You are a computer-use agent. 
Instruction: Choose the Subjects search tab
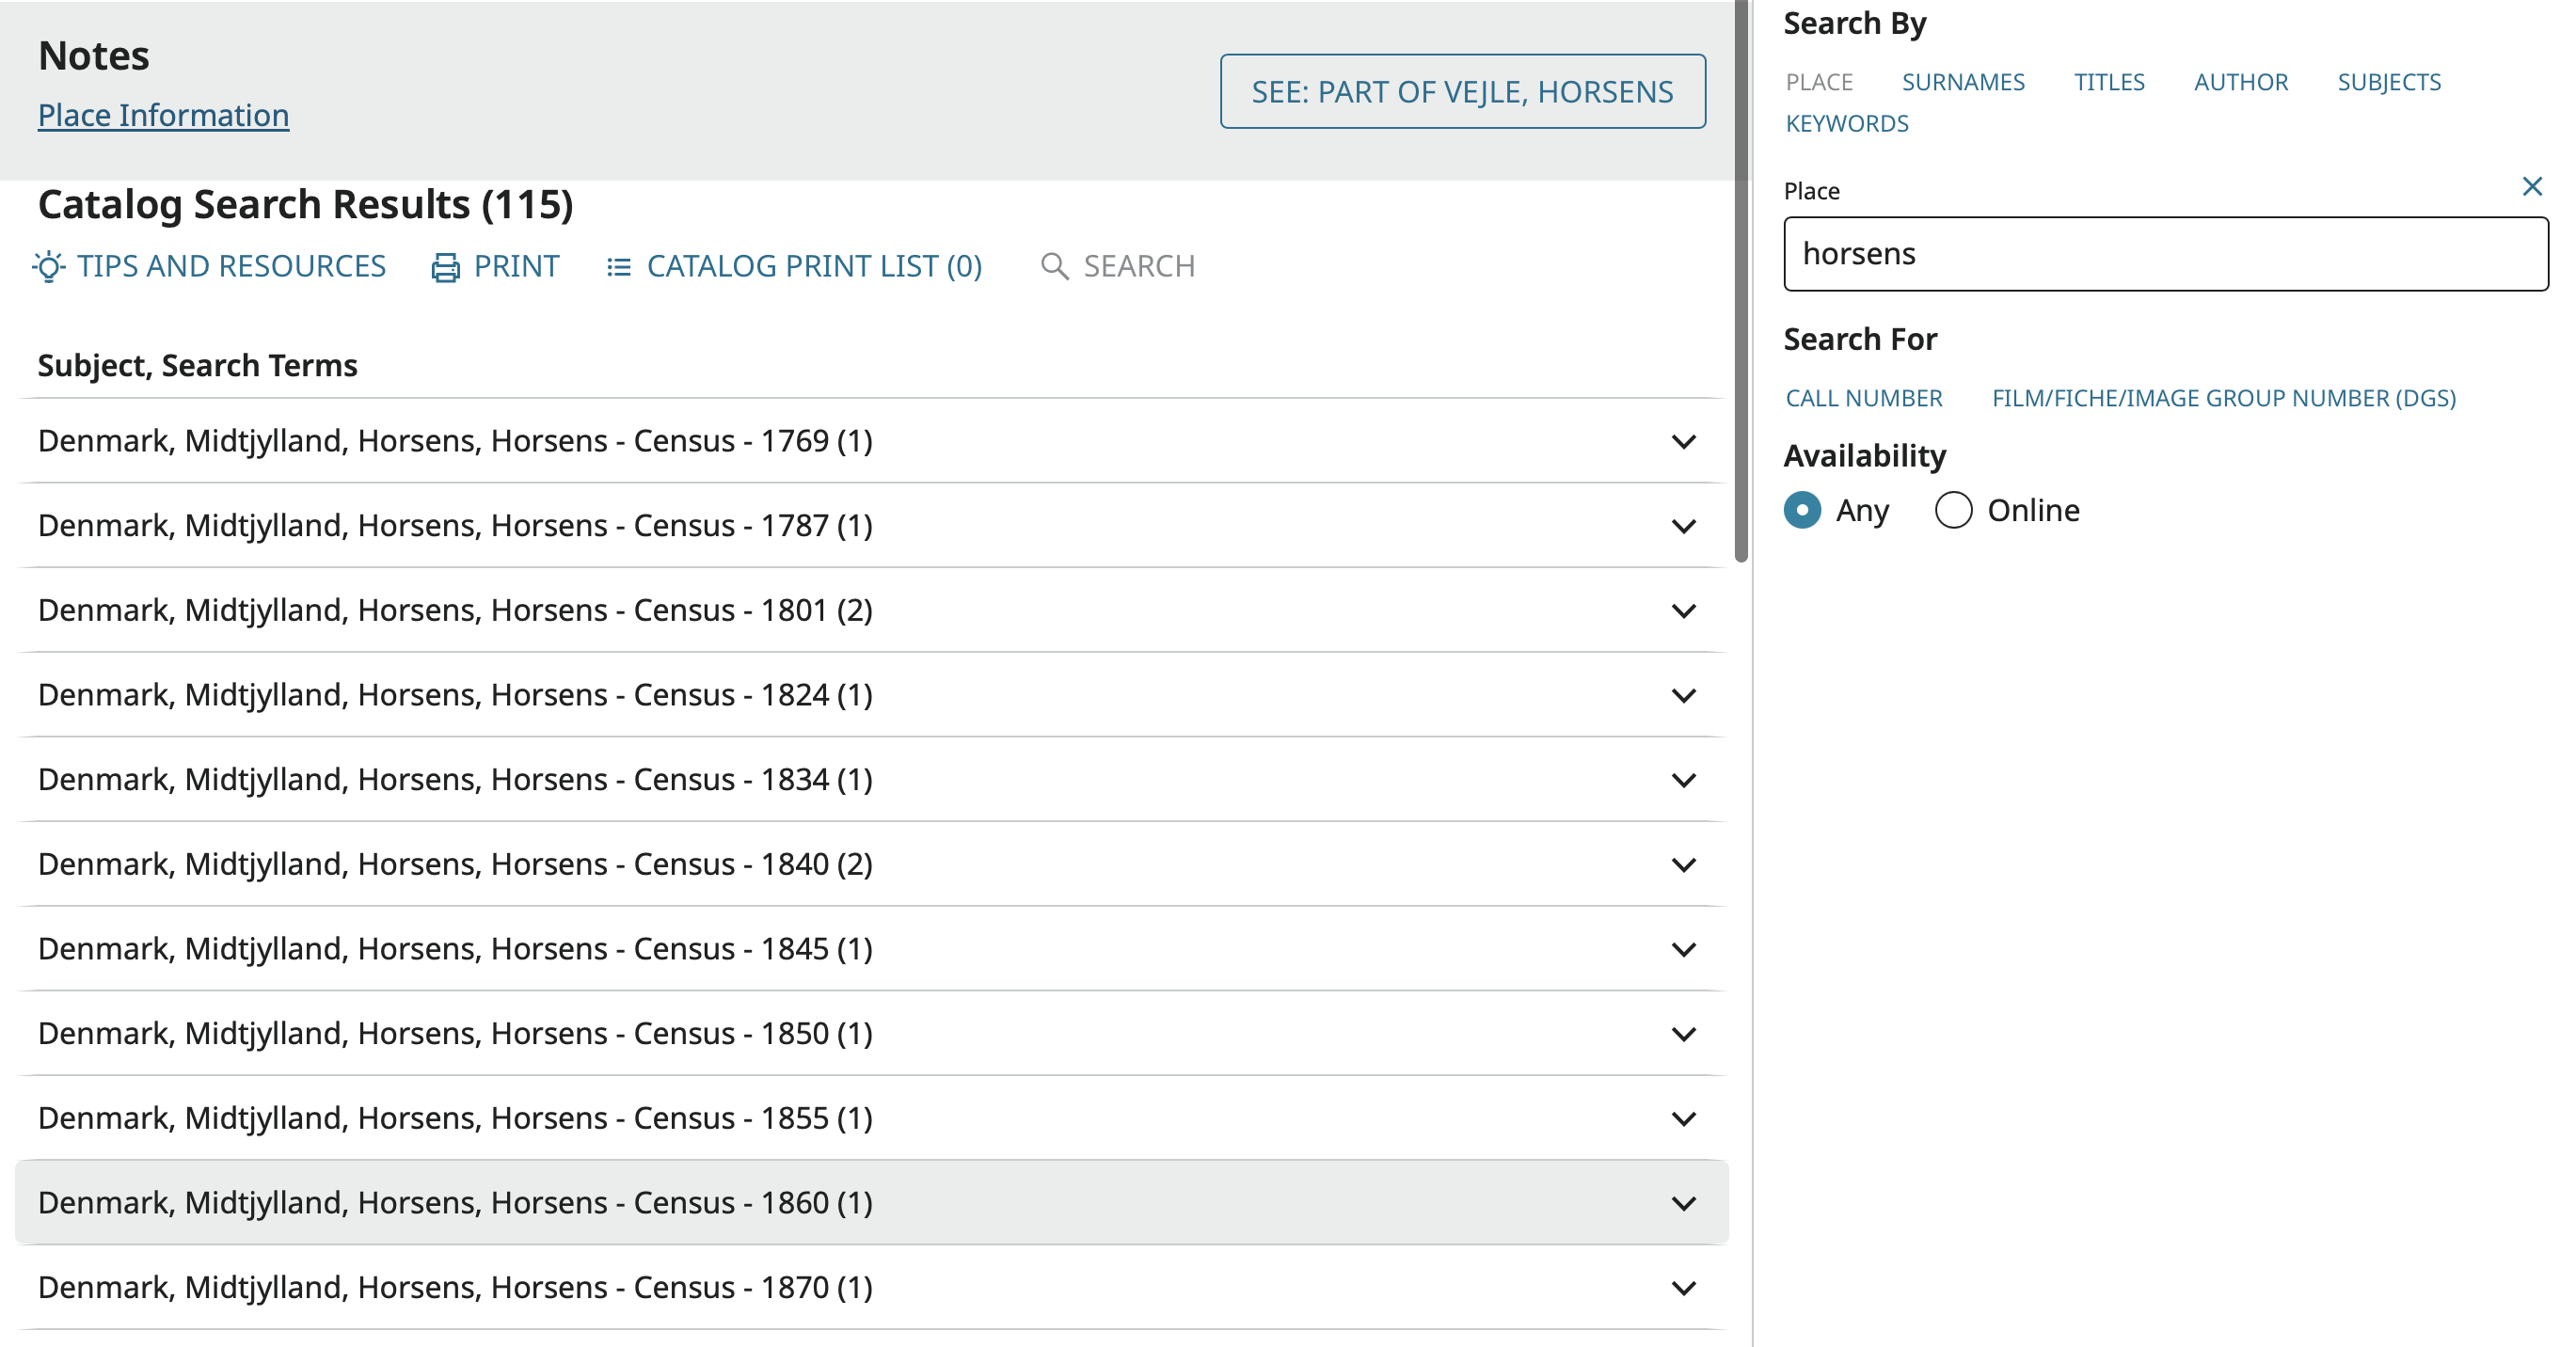2388,82
